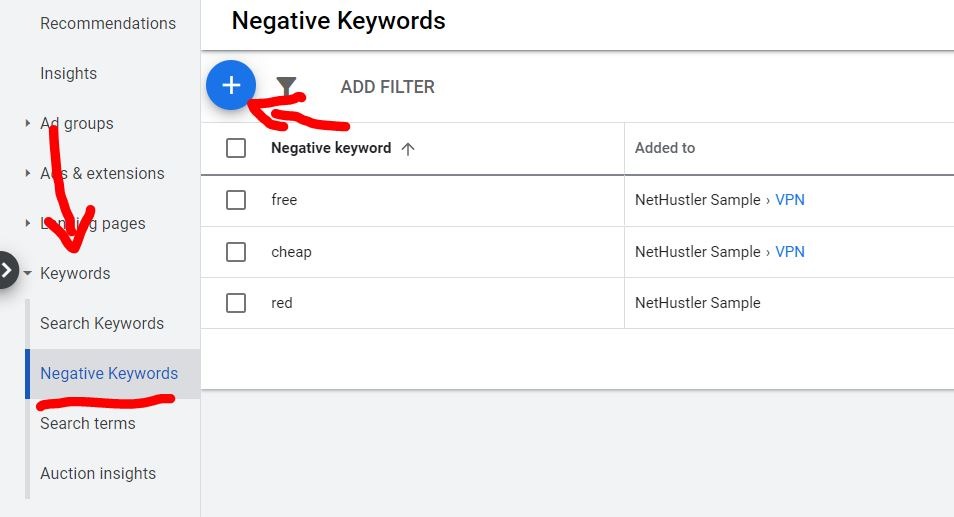Check the box for keyword cheap
This screenshot has width=954, height=517.
(236, 252)
